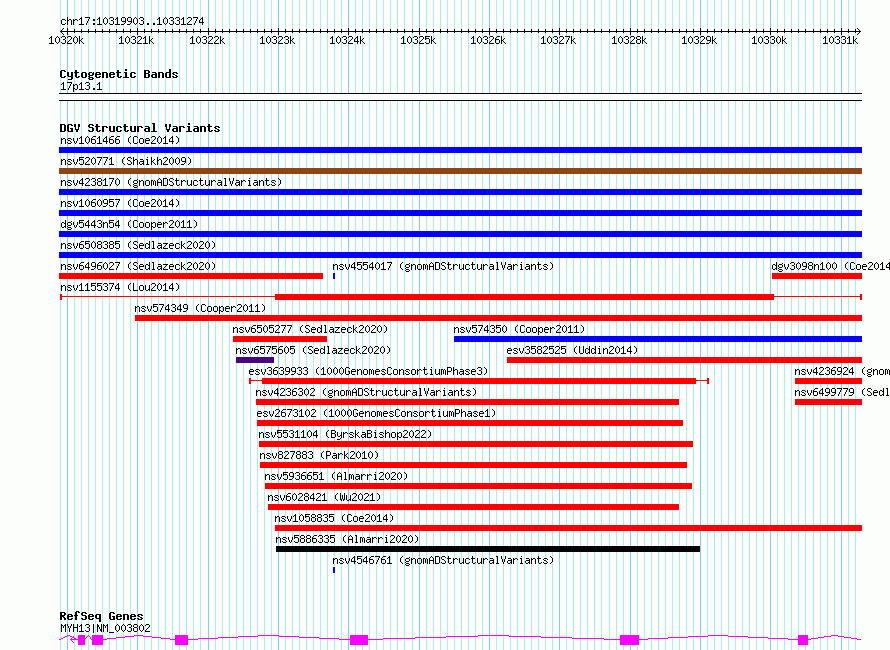The width and height of the screenshot is (890, 650).
Task: Select the purple nsv6575605 bar
Action: [x=255, y=360]
